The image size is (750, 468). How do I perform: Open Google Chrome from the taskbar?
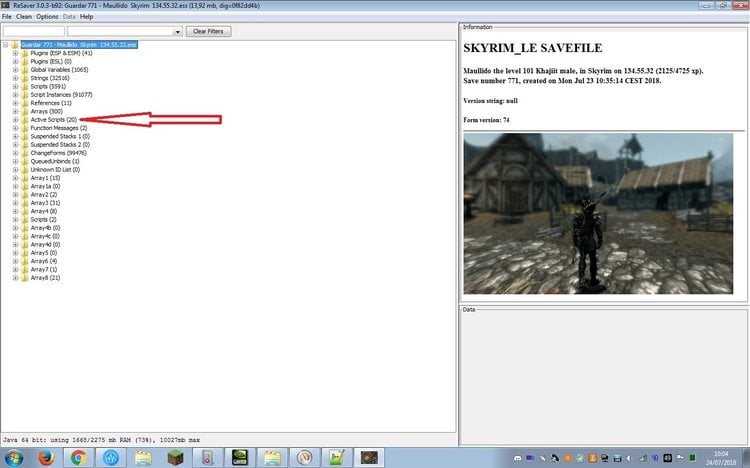point(79,458)
